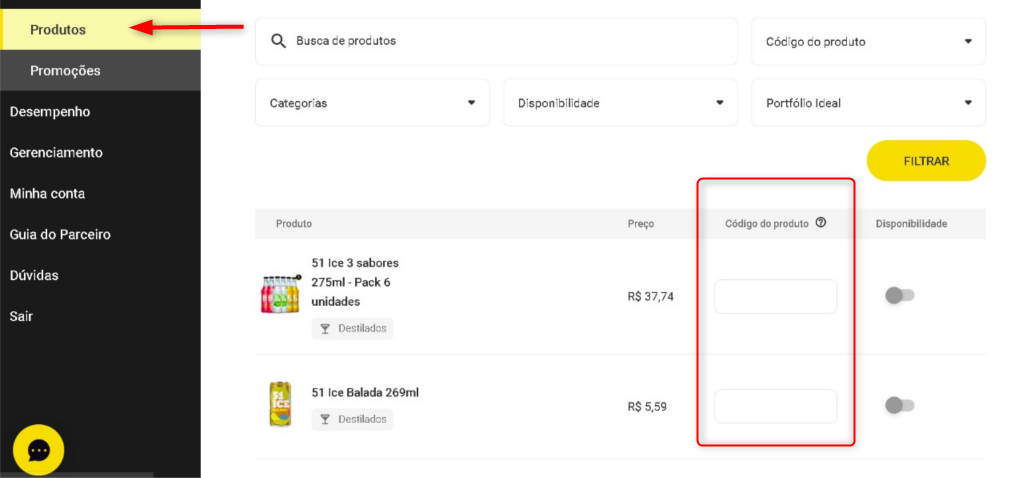Open the Categorias dropdown
1017x478 pixels.
pos(372,103)
